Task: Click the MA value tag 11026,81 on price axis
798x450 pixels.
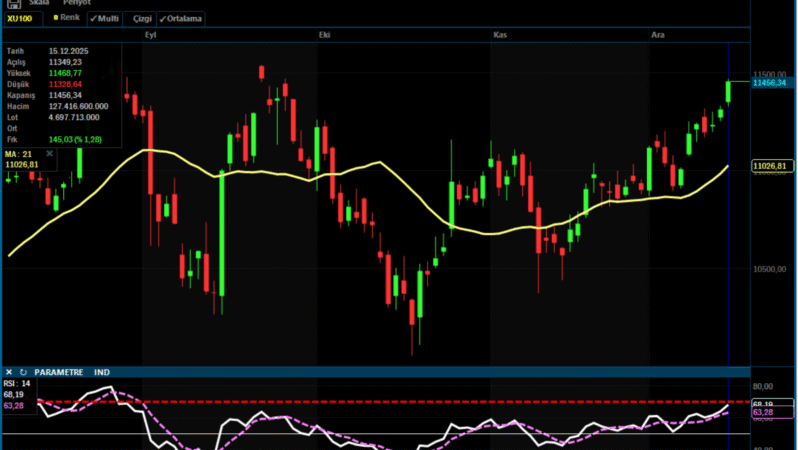Action: 769,165
